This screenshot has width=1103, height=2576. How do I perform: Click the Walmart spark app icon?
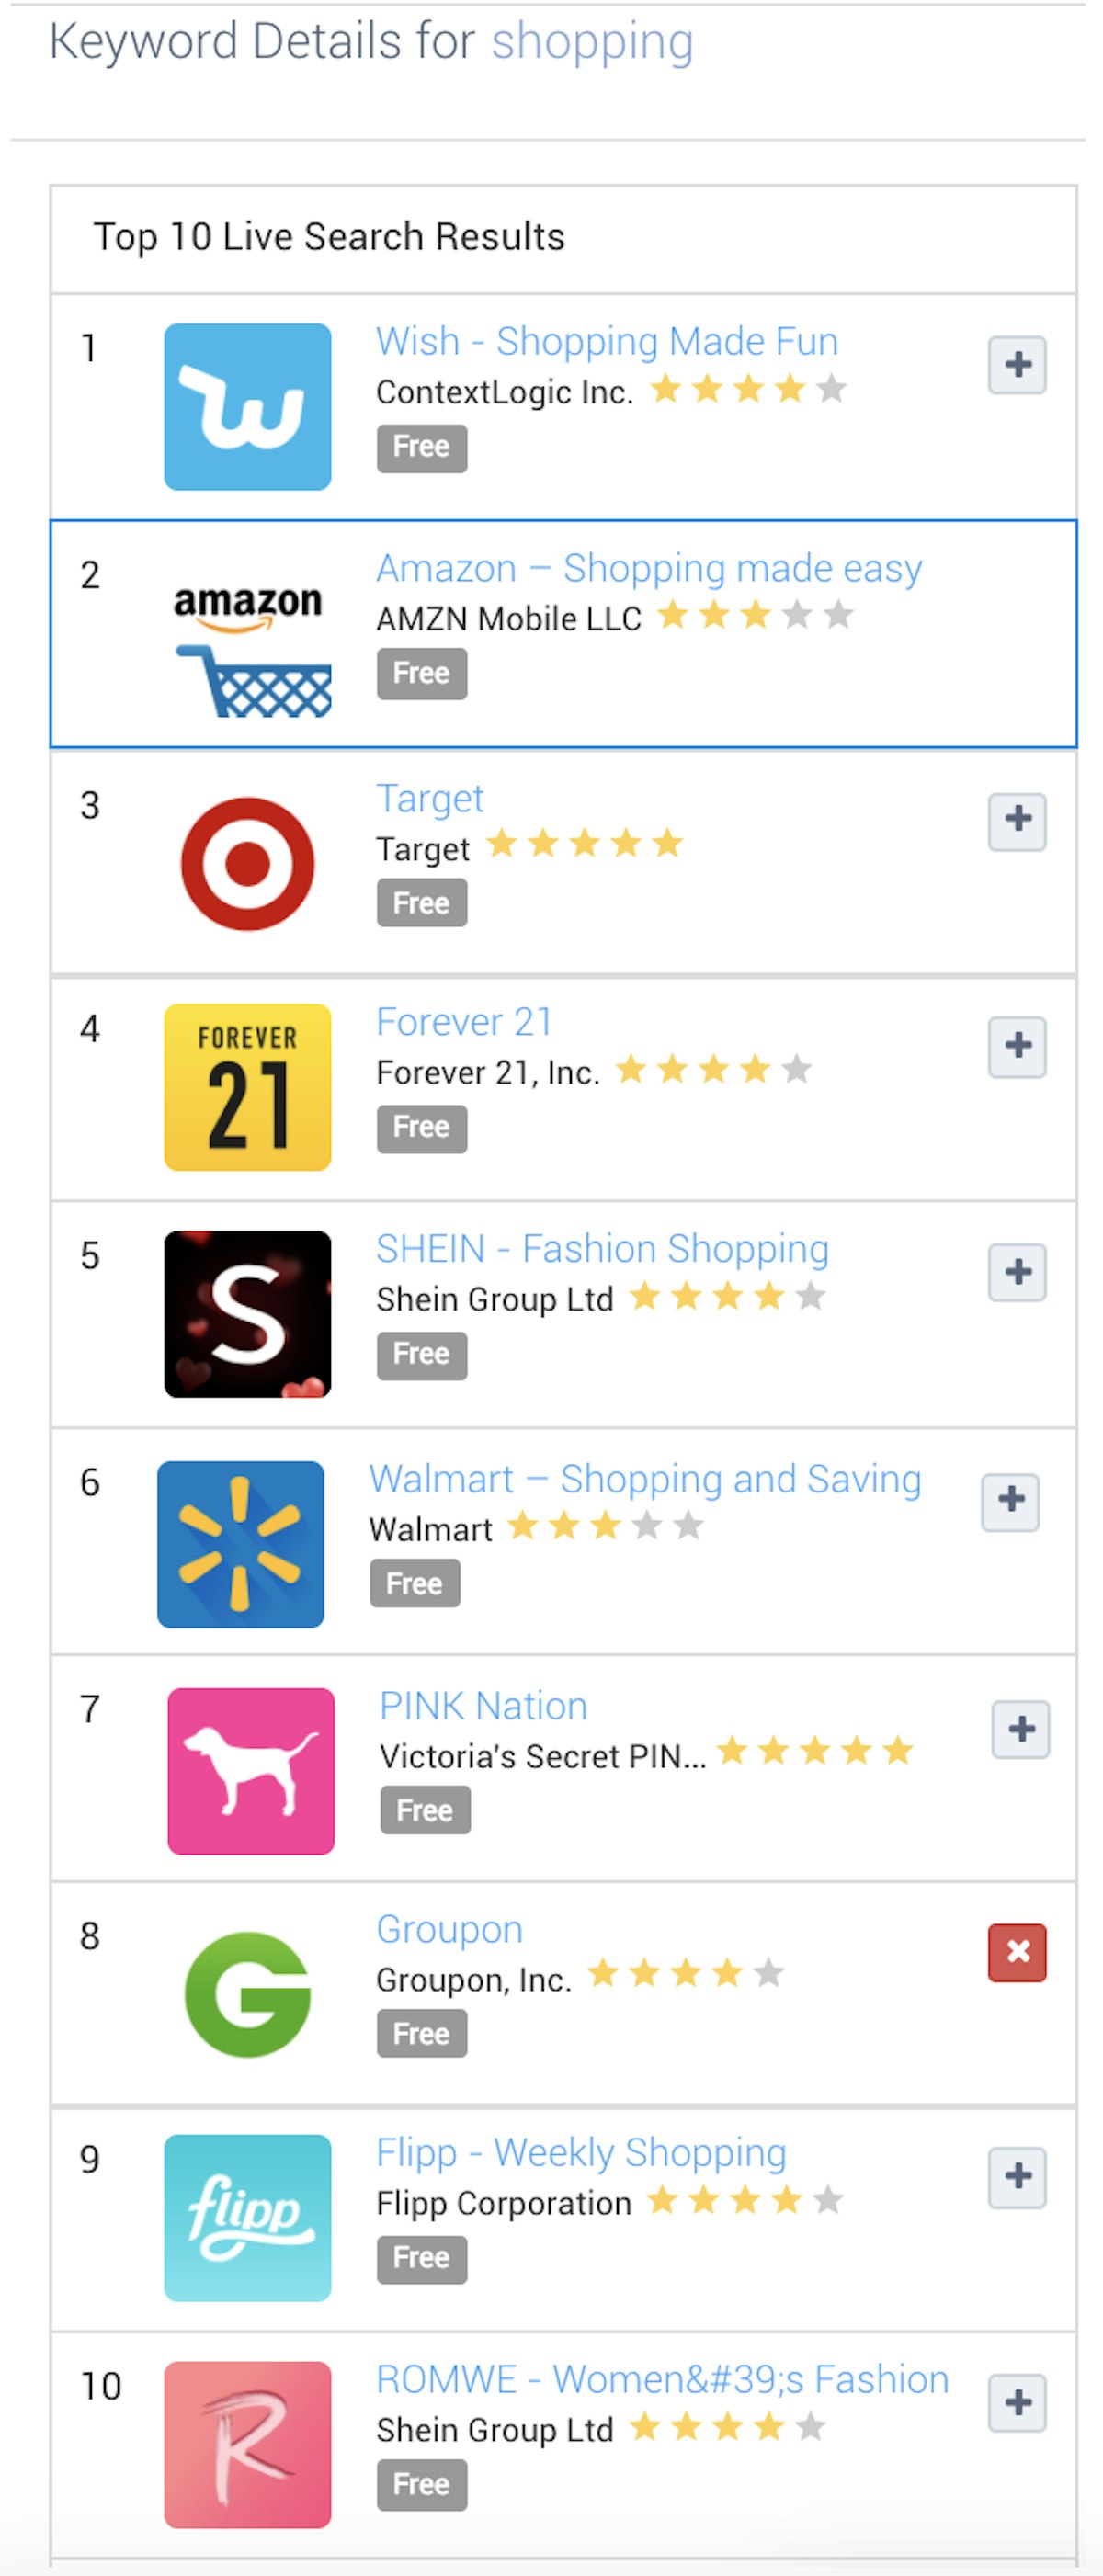tap(240, 1543)
